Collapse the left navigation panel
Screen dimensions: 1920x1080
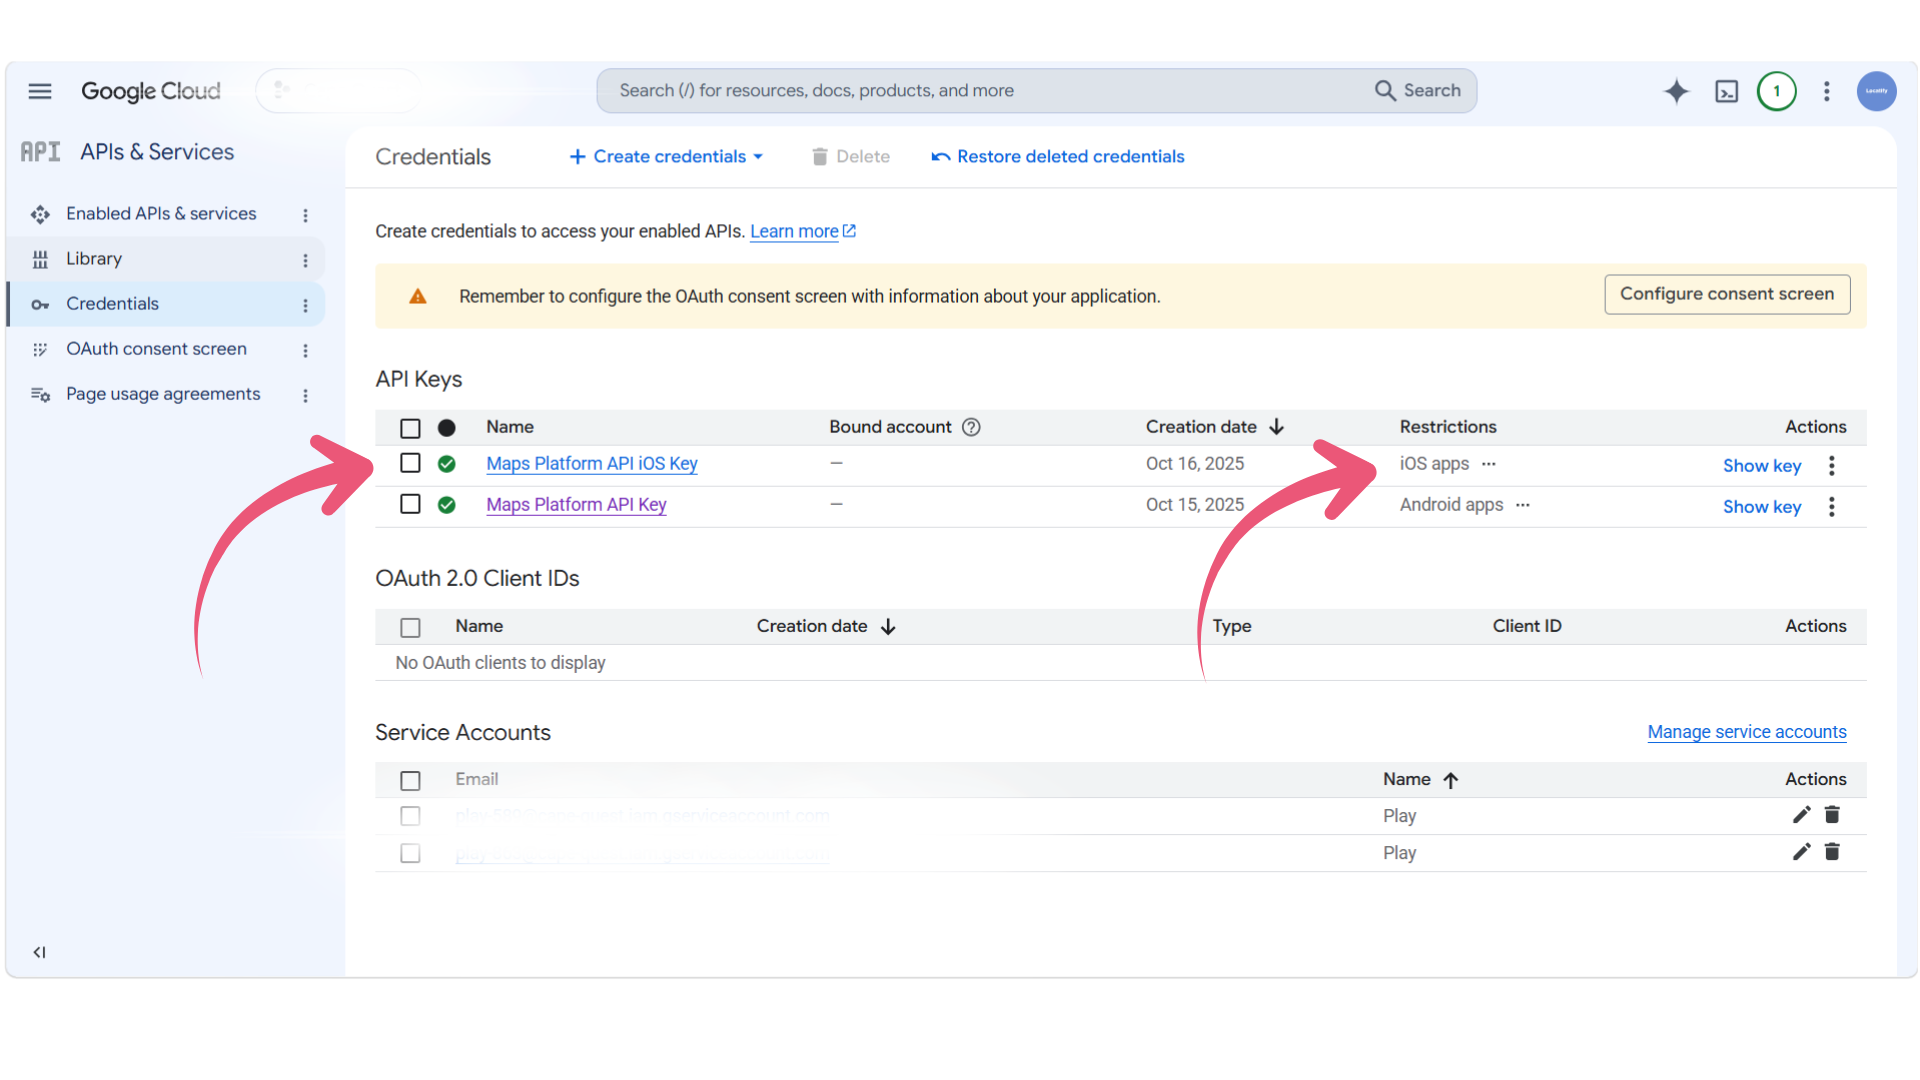(39, 952)
